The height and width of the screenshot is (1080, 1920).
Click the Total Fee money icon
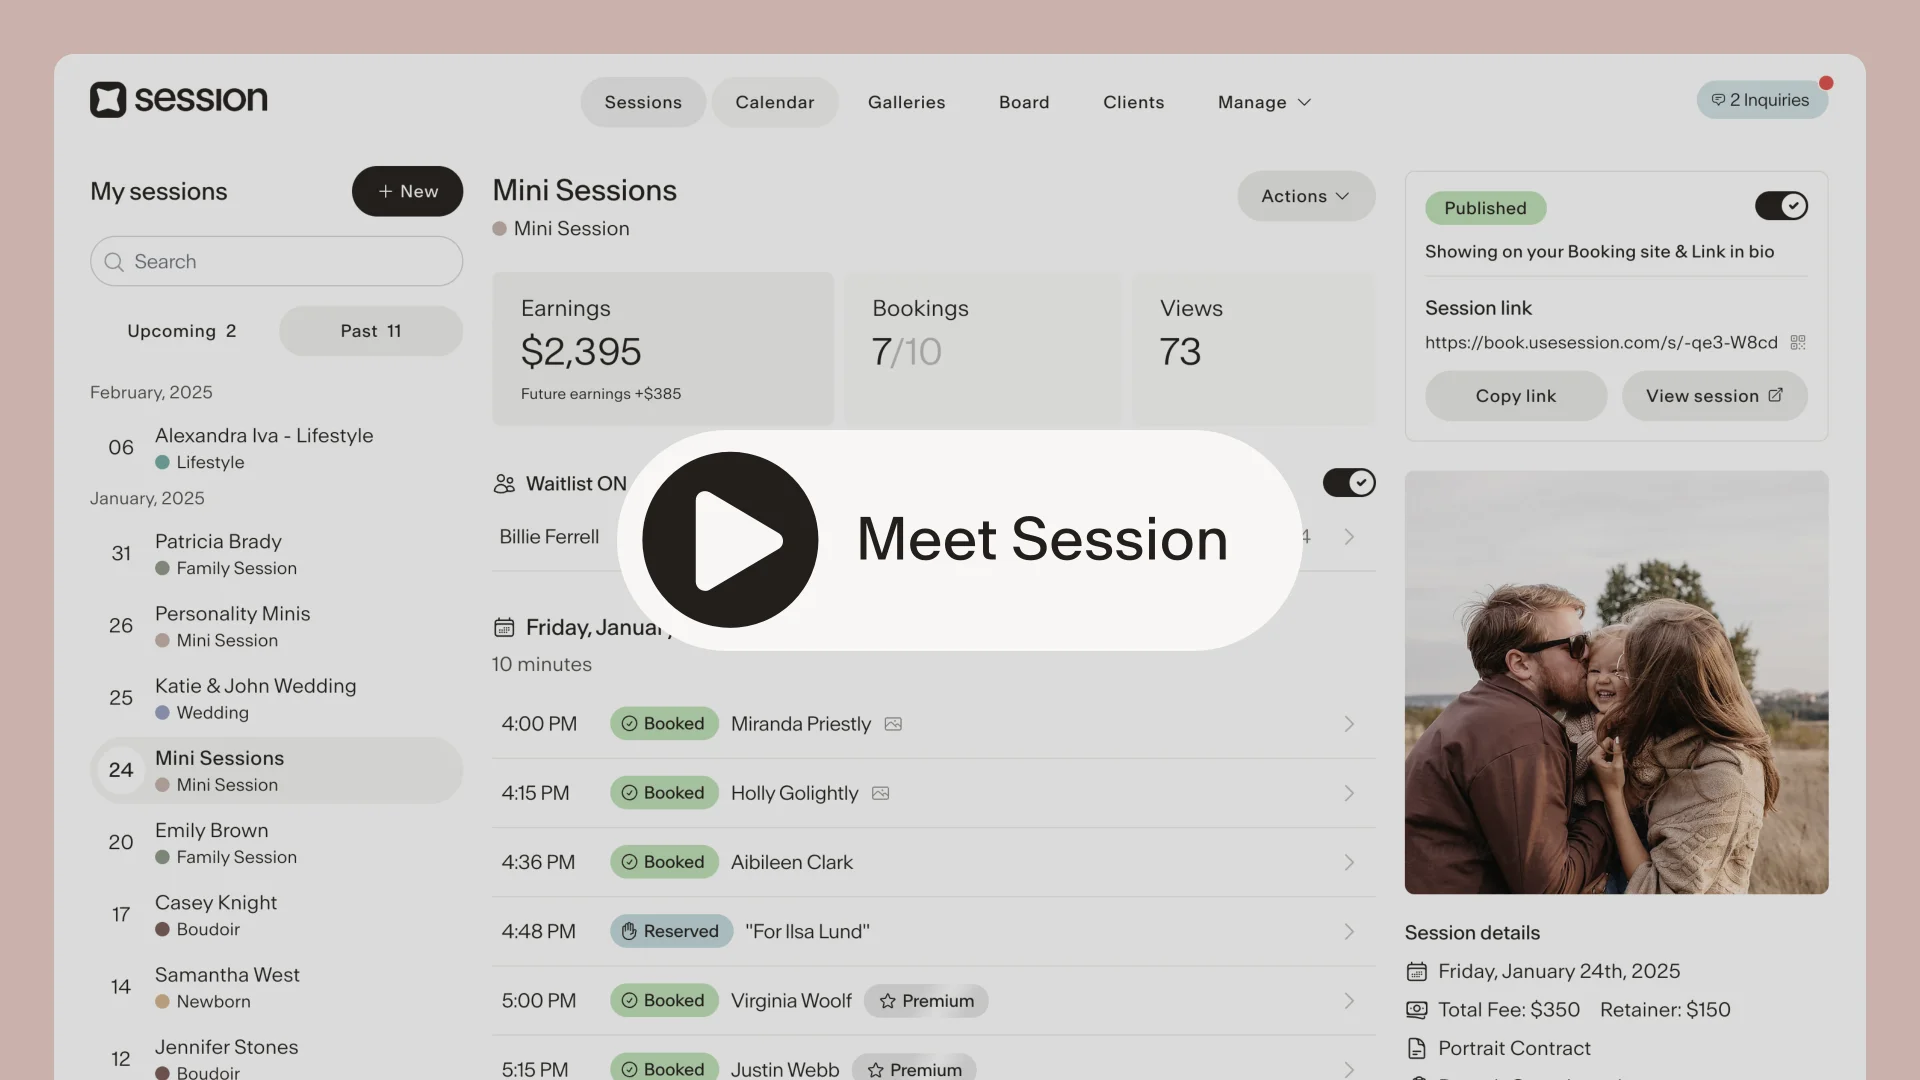coord(1416,1010)
